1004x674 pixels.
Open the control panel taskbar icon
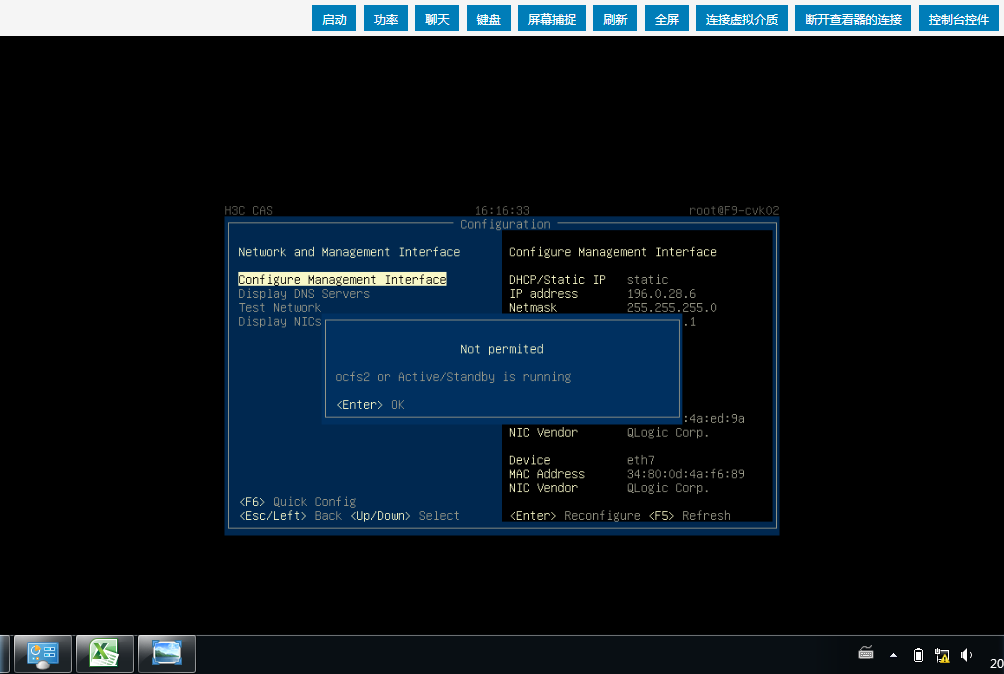(x=43, y=654)
